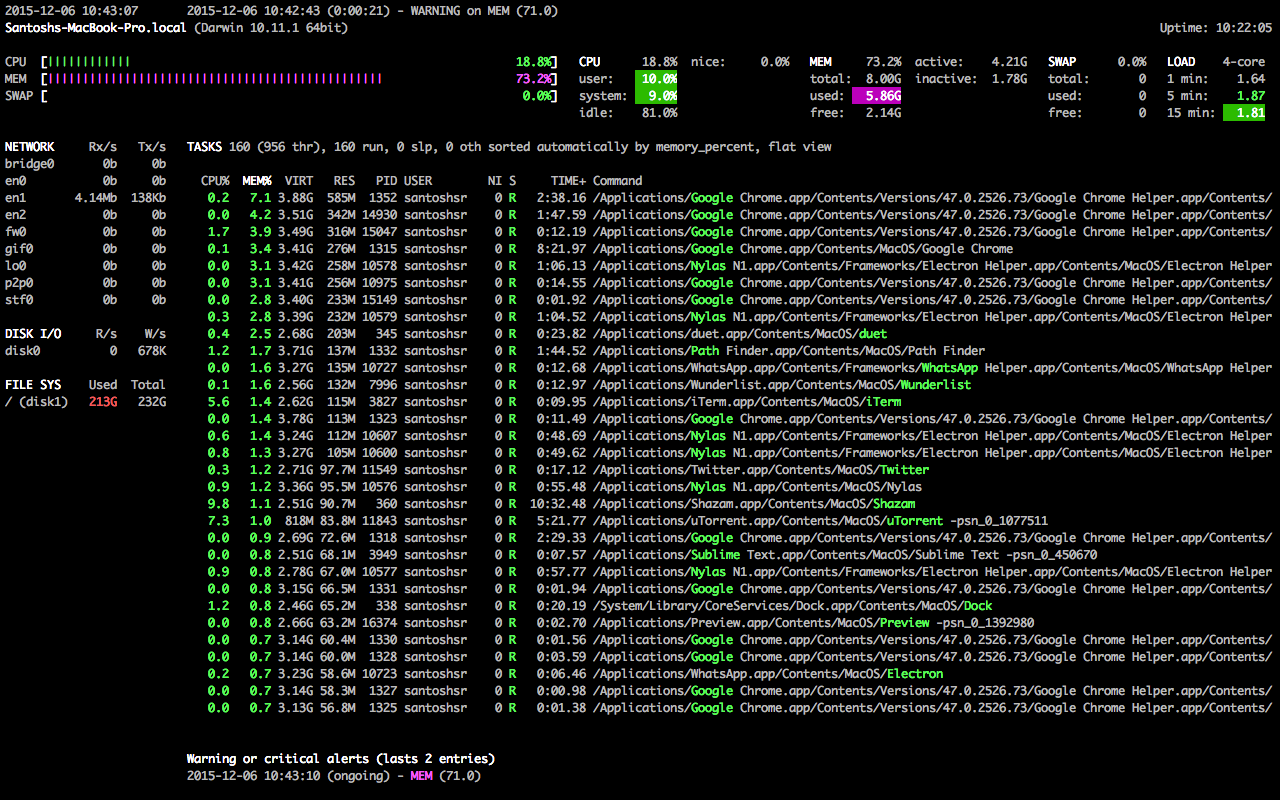Click the CPU% column header
1280x800 pixels.
215,181
